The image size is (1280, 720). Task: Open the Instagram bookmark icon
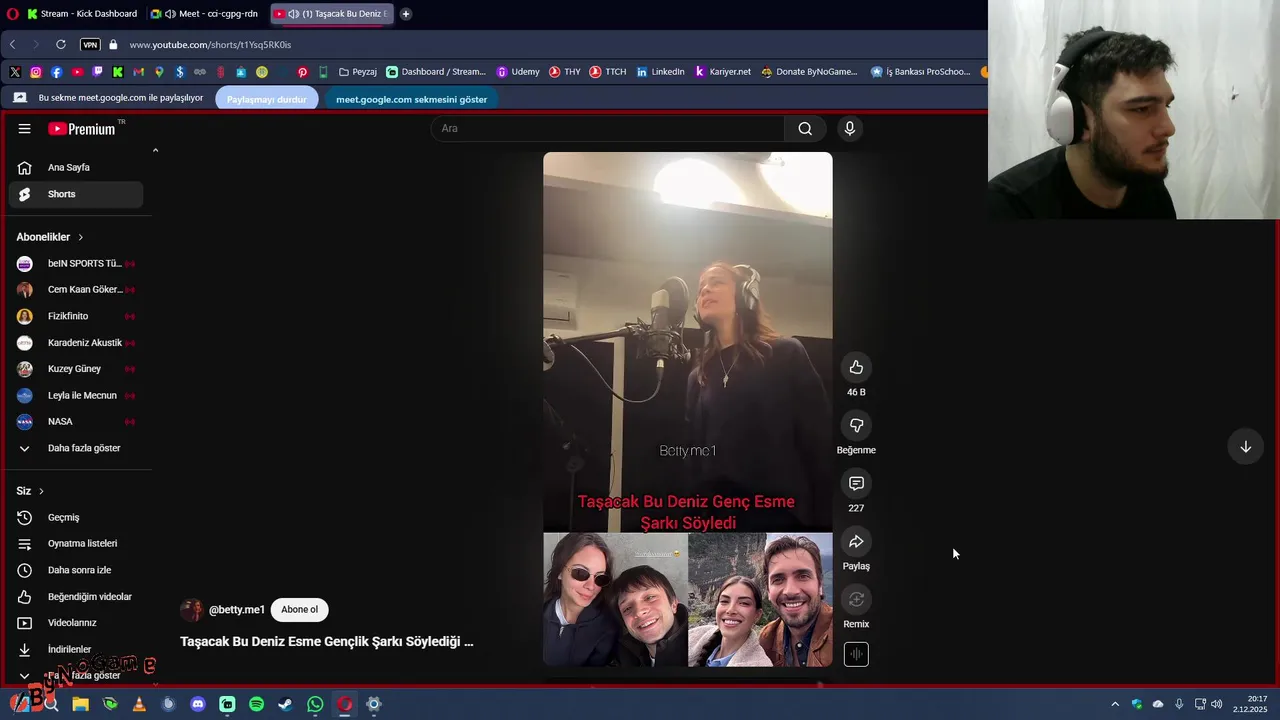[36, 72]
